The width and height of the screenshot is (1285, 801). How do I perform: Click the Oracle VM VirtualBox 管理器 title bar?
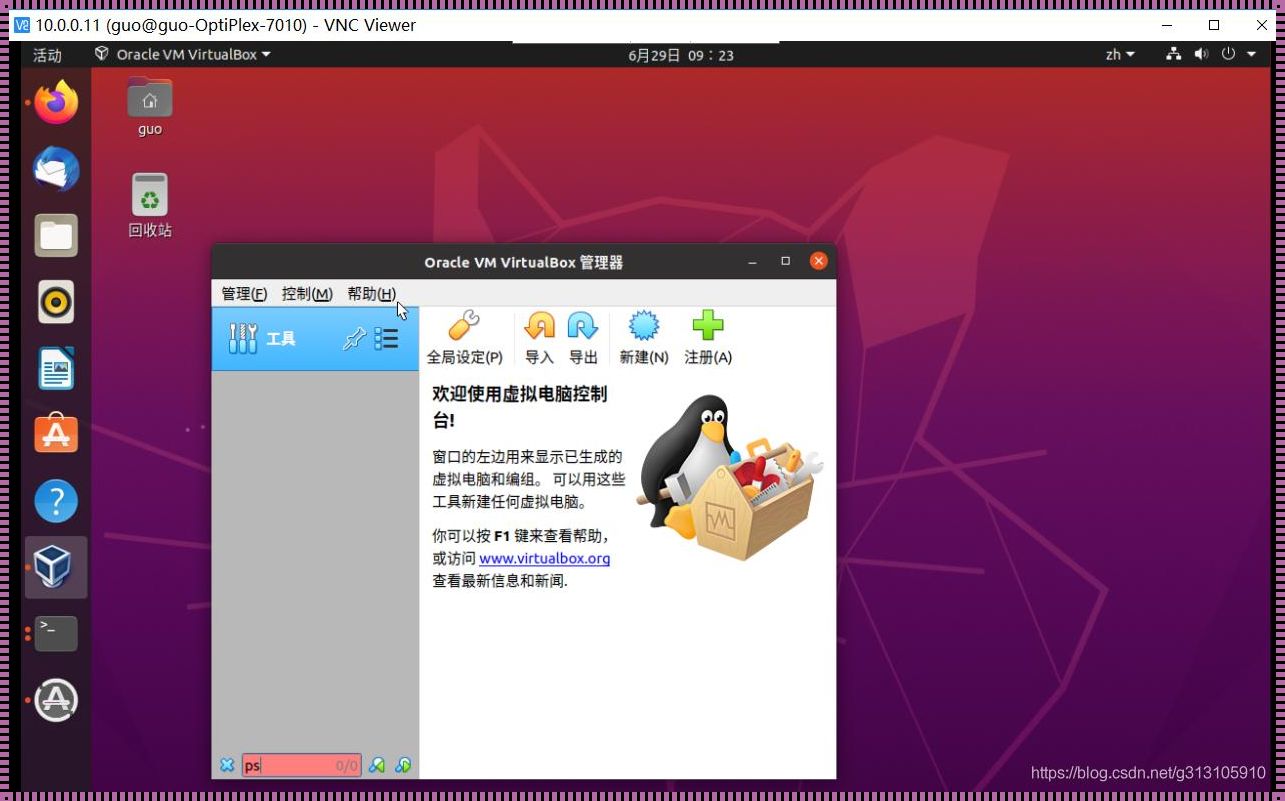[524, 262]
